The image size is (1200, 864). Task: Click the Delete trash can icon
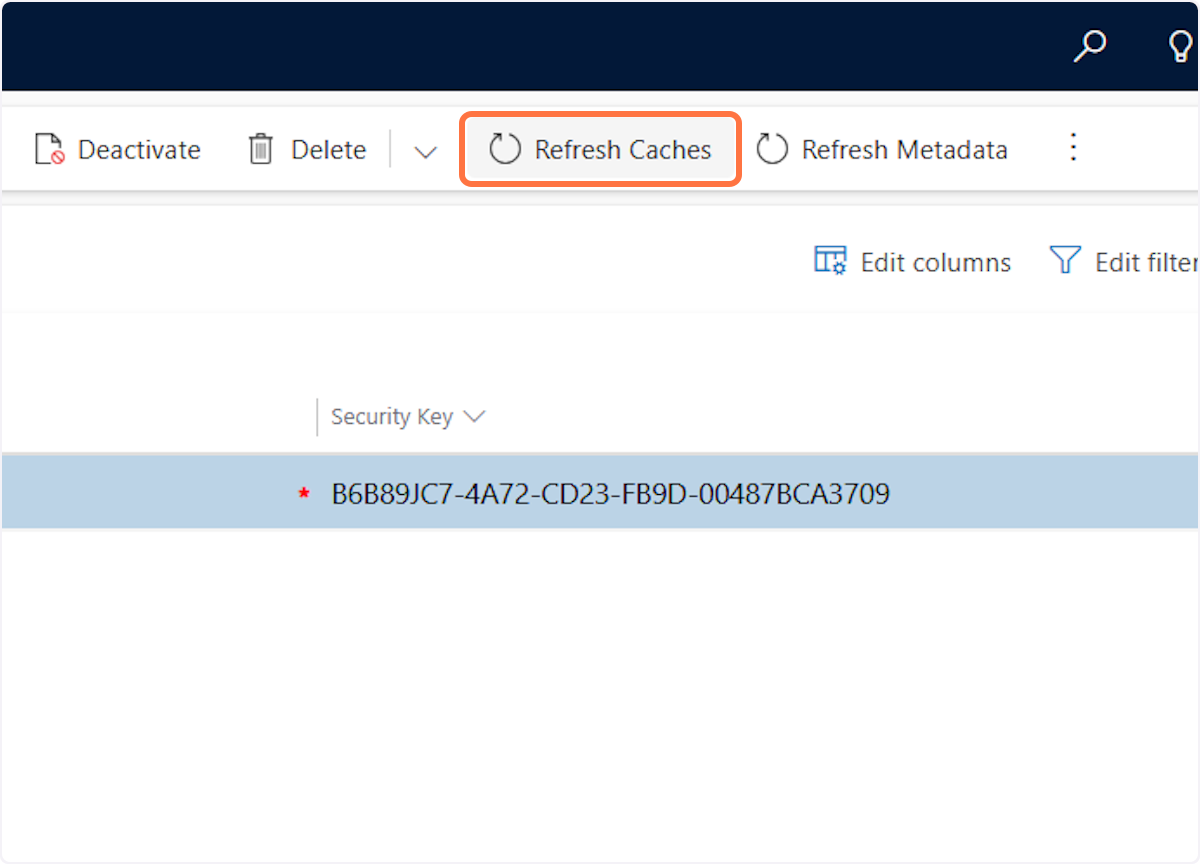[x=260, y=148]
